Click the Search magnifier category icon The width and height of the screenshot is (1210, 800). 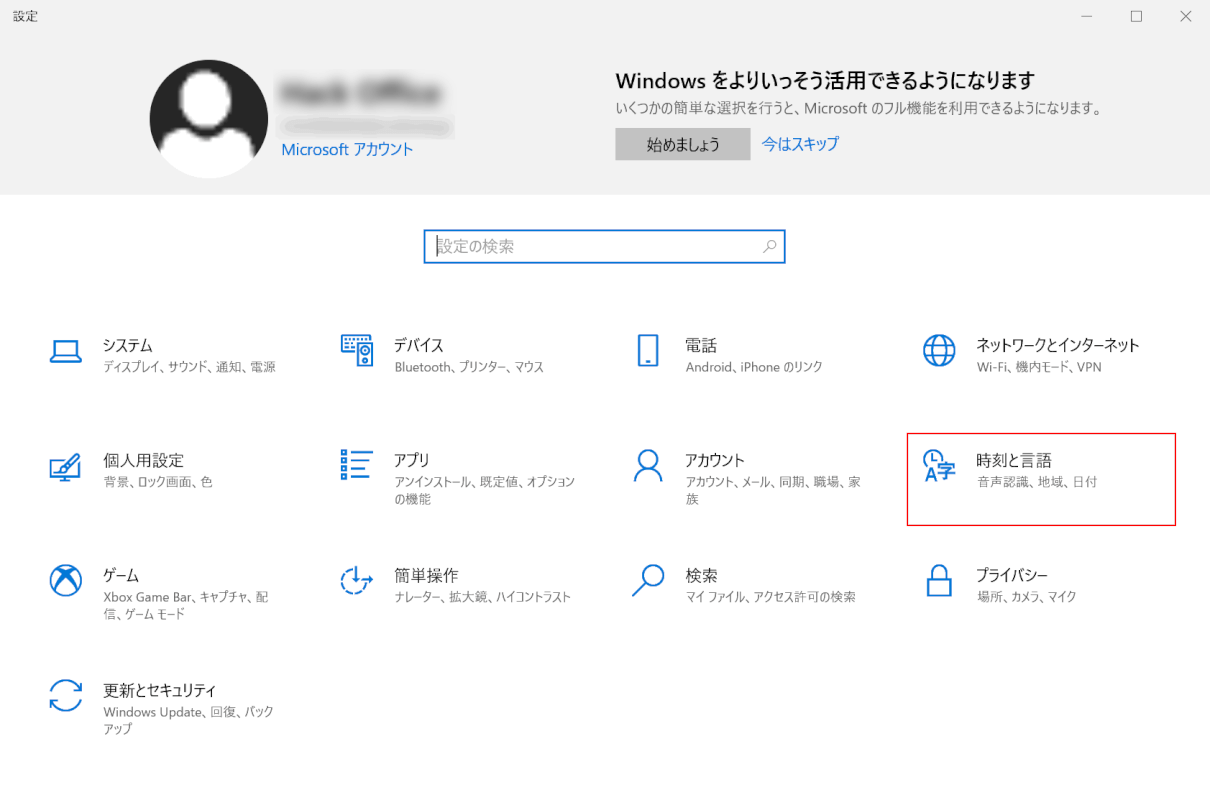(x=648, y=580)
